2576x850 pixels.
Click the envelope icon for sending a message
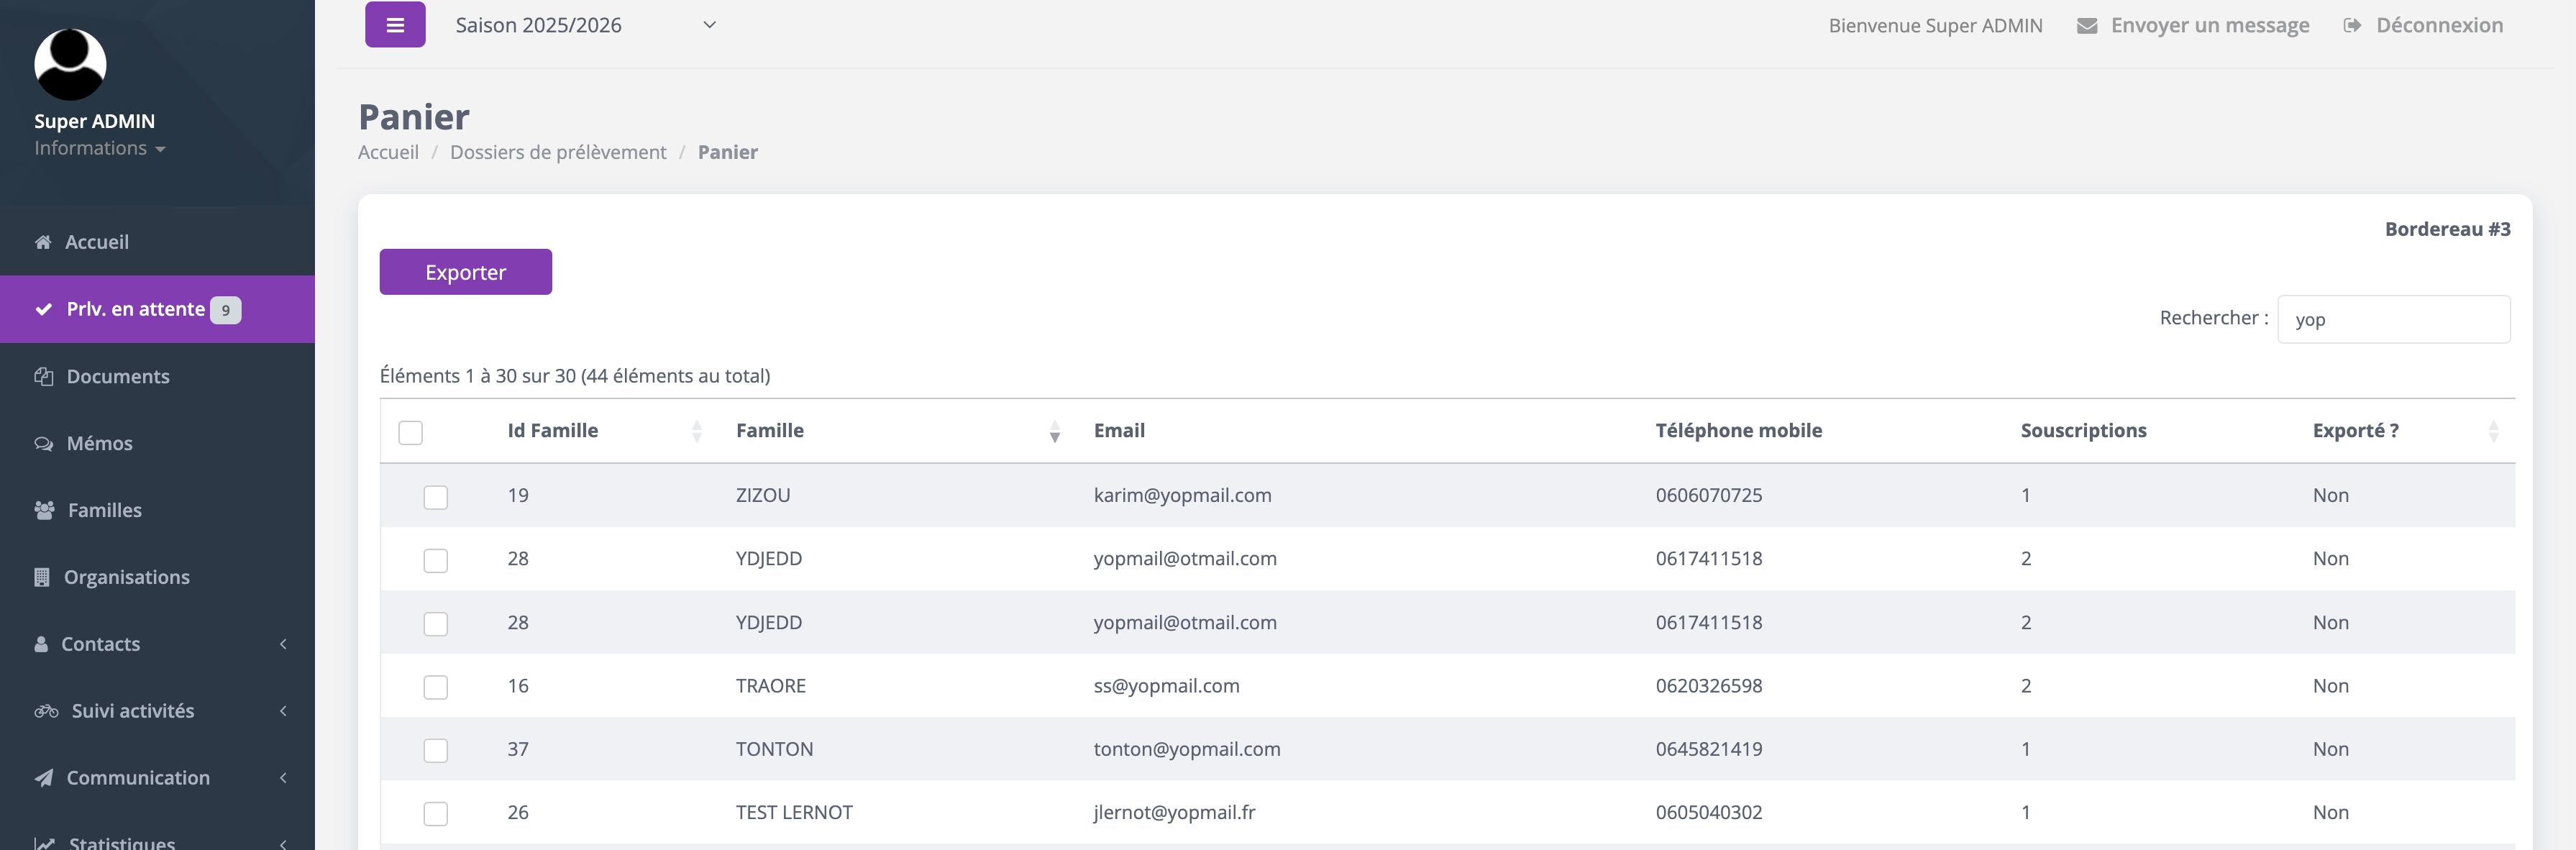tap(2086, 26)
